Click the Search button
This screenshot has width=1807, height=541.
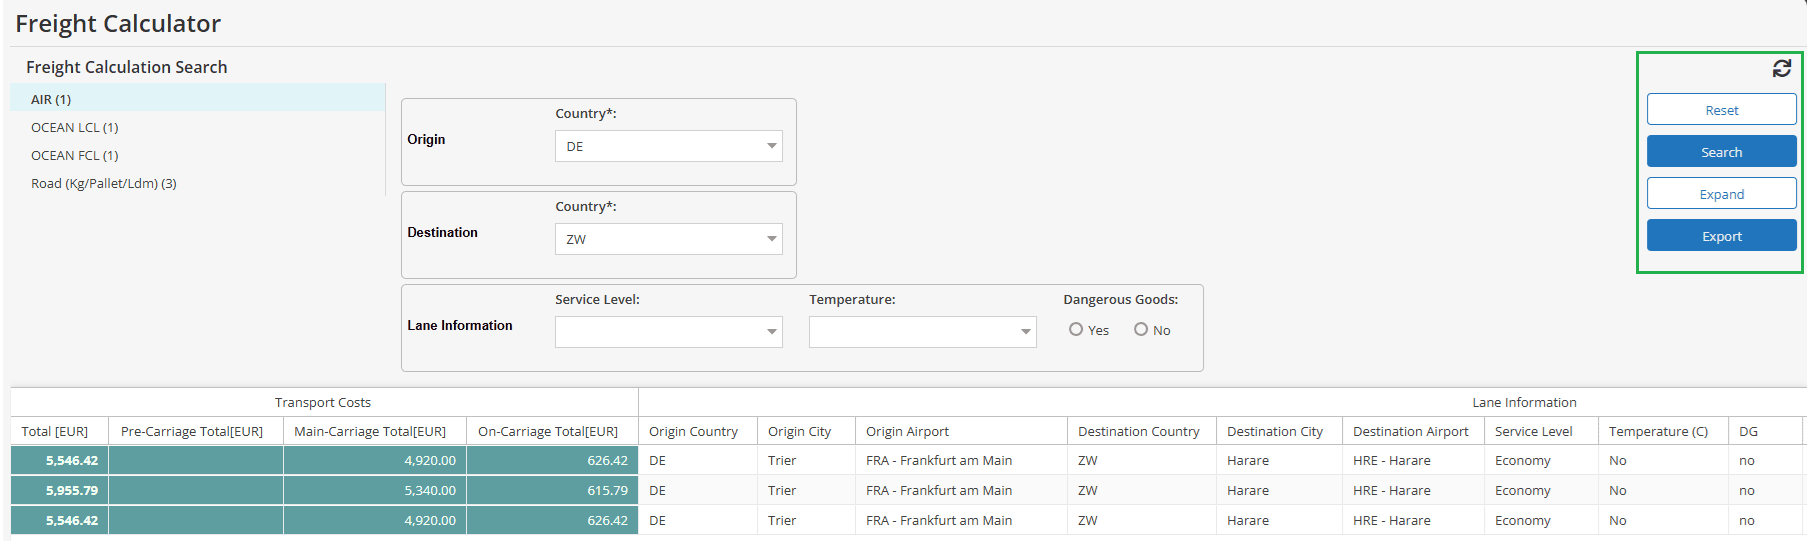1721,152
